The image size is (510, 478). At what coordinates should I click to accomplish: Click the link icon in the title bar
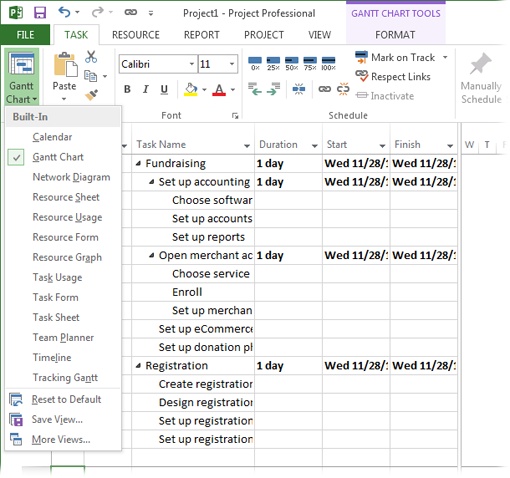(x=130, y=13)
